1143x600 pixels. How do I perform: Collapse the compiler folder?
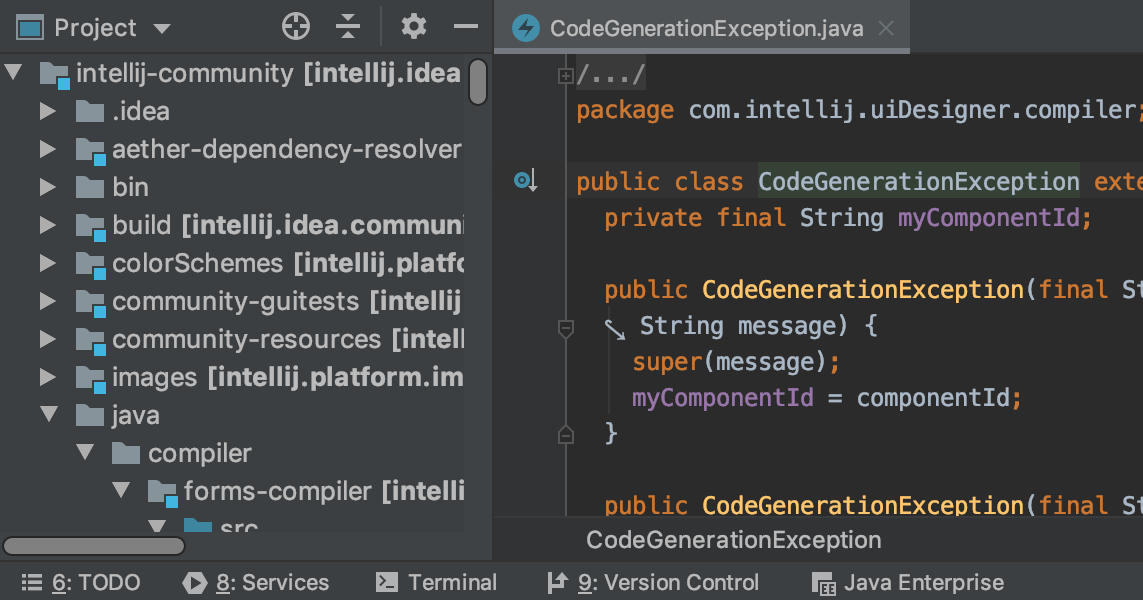click(x=85, y=452)
